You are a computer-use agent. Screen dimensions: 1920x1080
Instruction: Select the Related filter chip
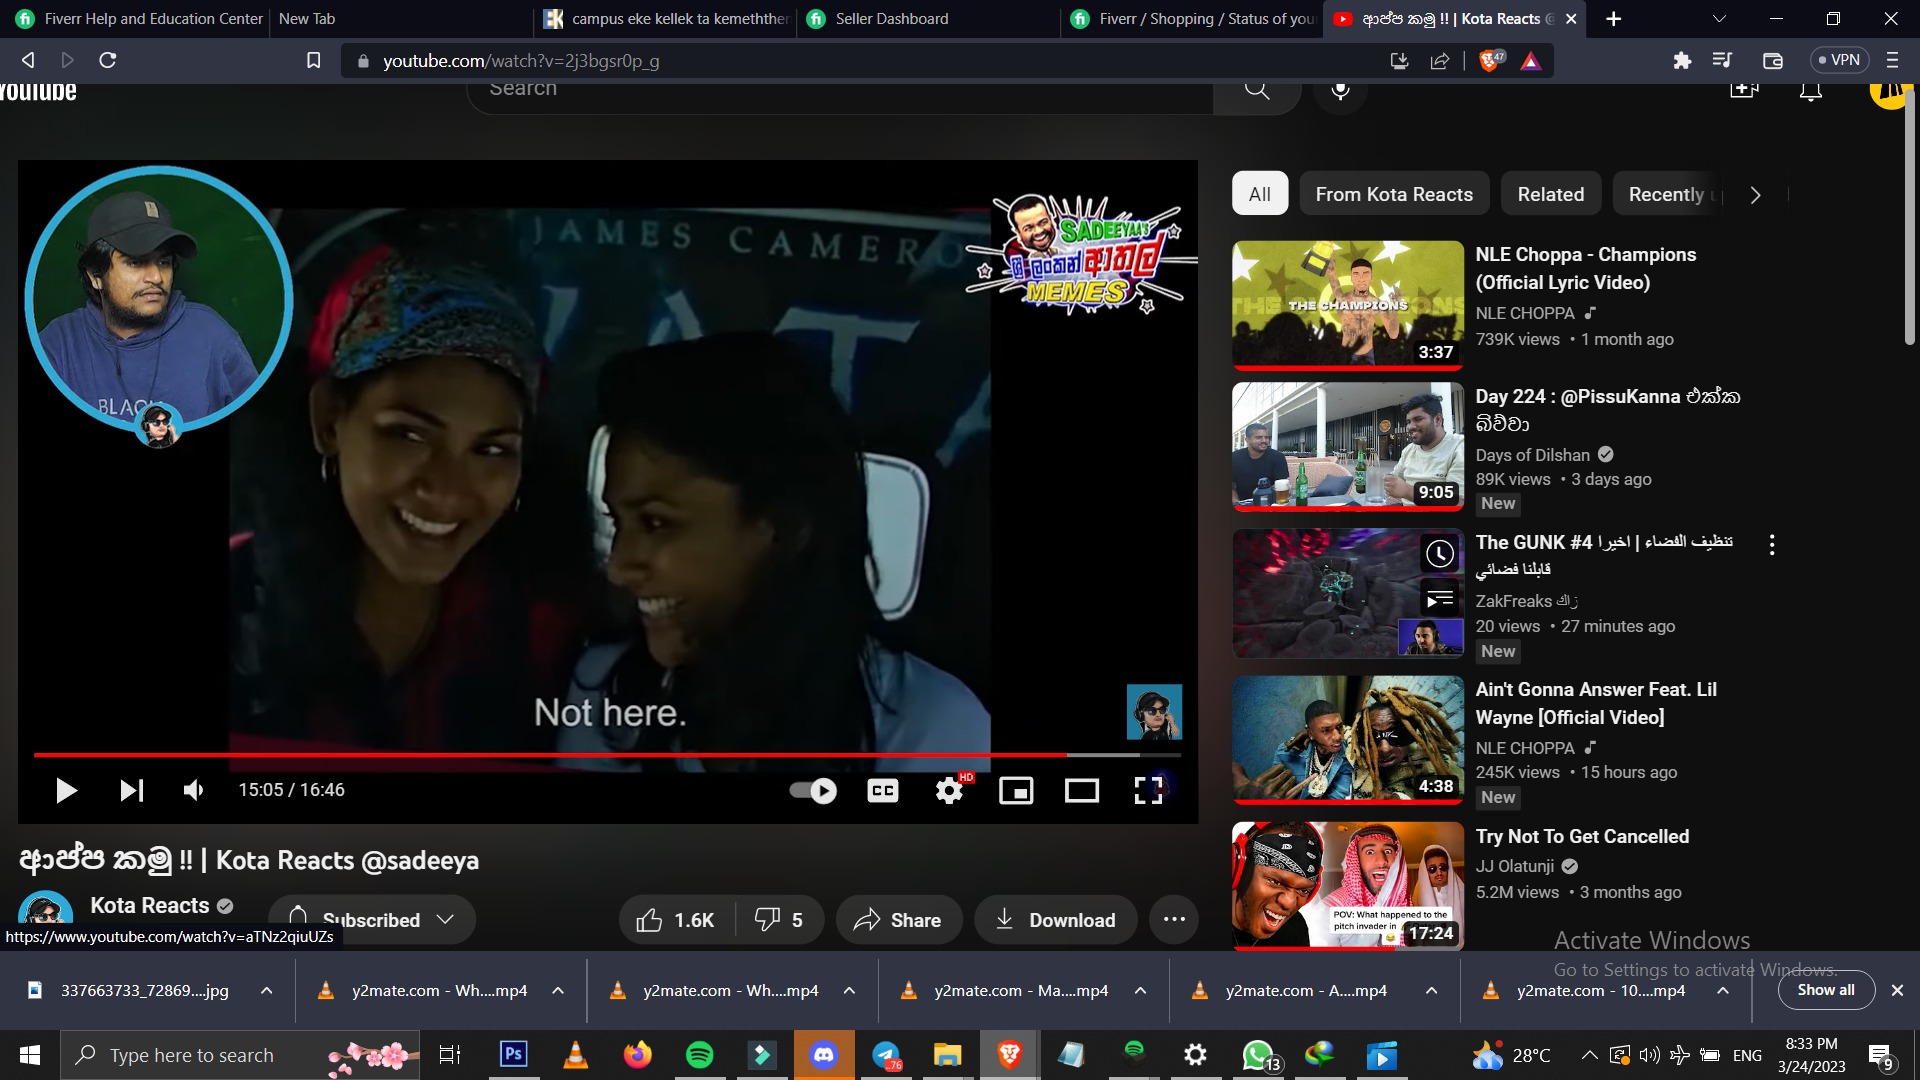1551,194
